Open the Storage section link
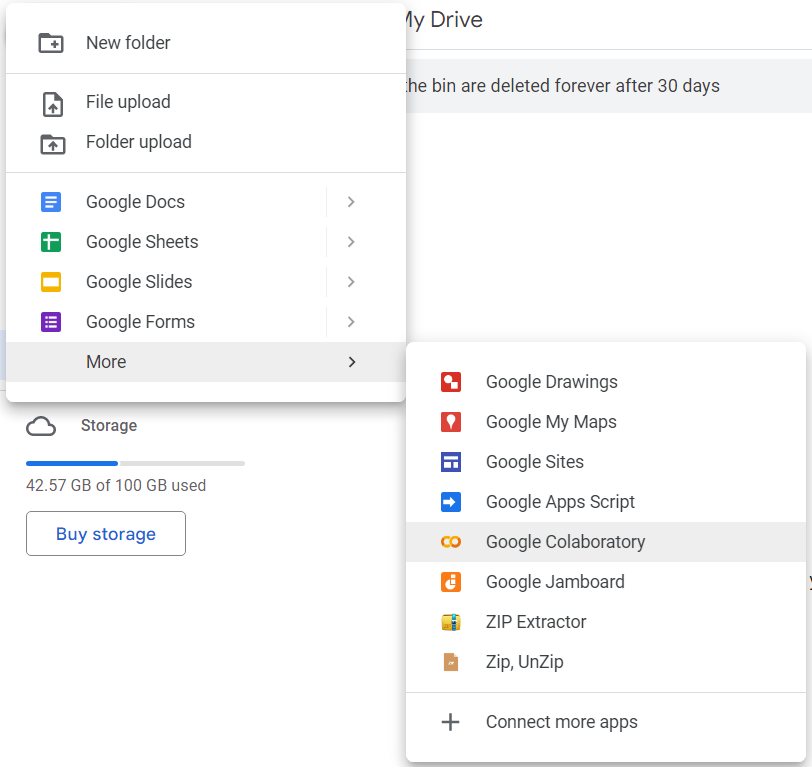The image size is (812, 767). [109, 426]
